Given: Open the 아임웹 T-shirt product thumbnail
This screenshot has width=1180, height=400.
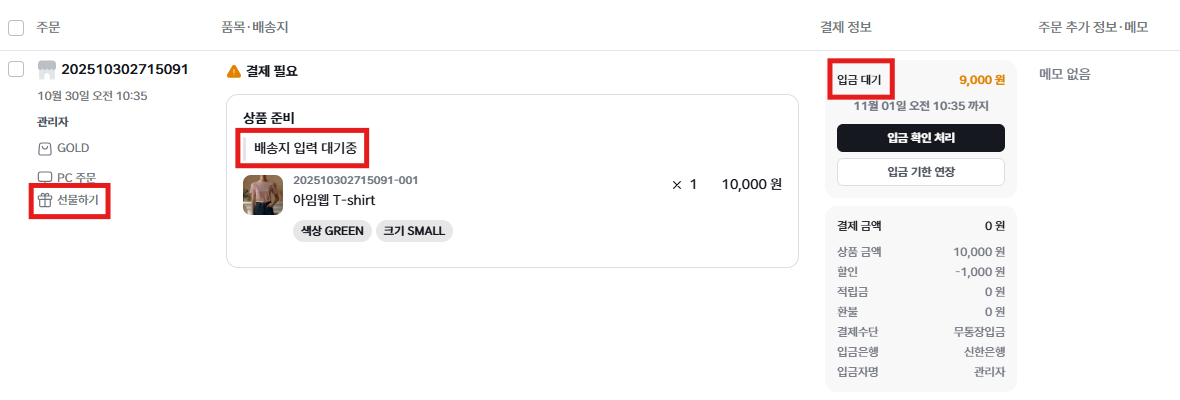Looking at the screenshot, I should [x=263, y=195].
